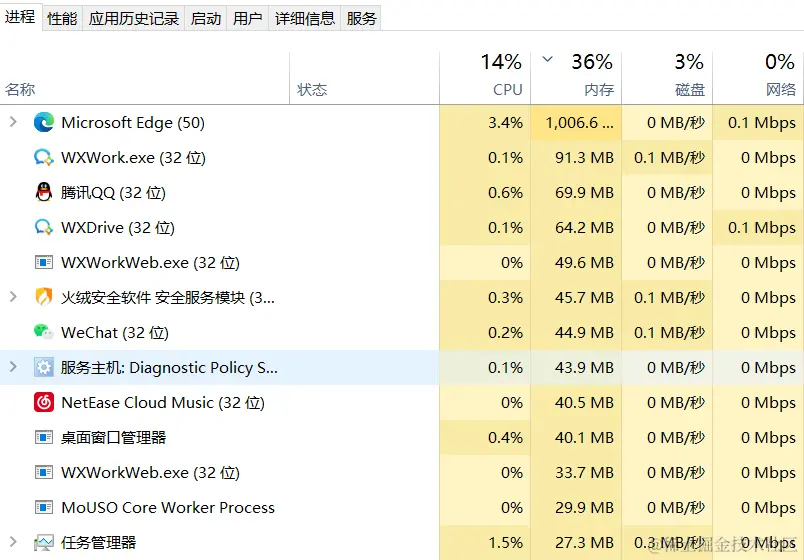Open the 服务 tab
Screen dimensions: 804x560
click(x=361, y=18)
